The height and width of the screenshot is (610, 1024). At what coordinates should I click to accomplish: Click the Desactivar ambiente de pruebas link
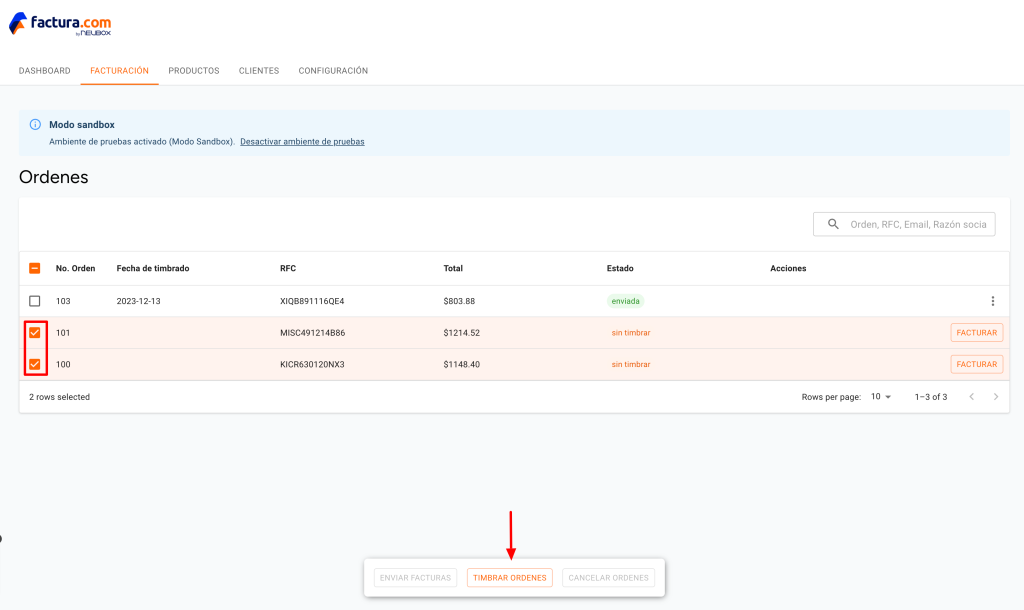pos(302,142)
